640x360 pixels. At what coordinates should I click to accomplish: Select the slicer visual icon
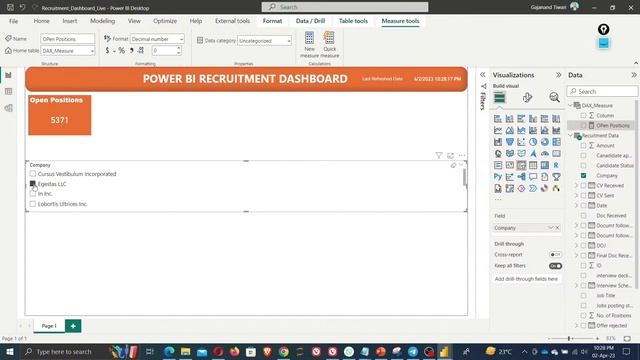point(521,165)
